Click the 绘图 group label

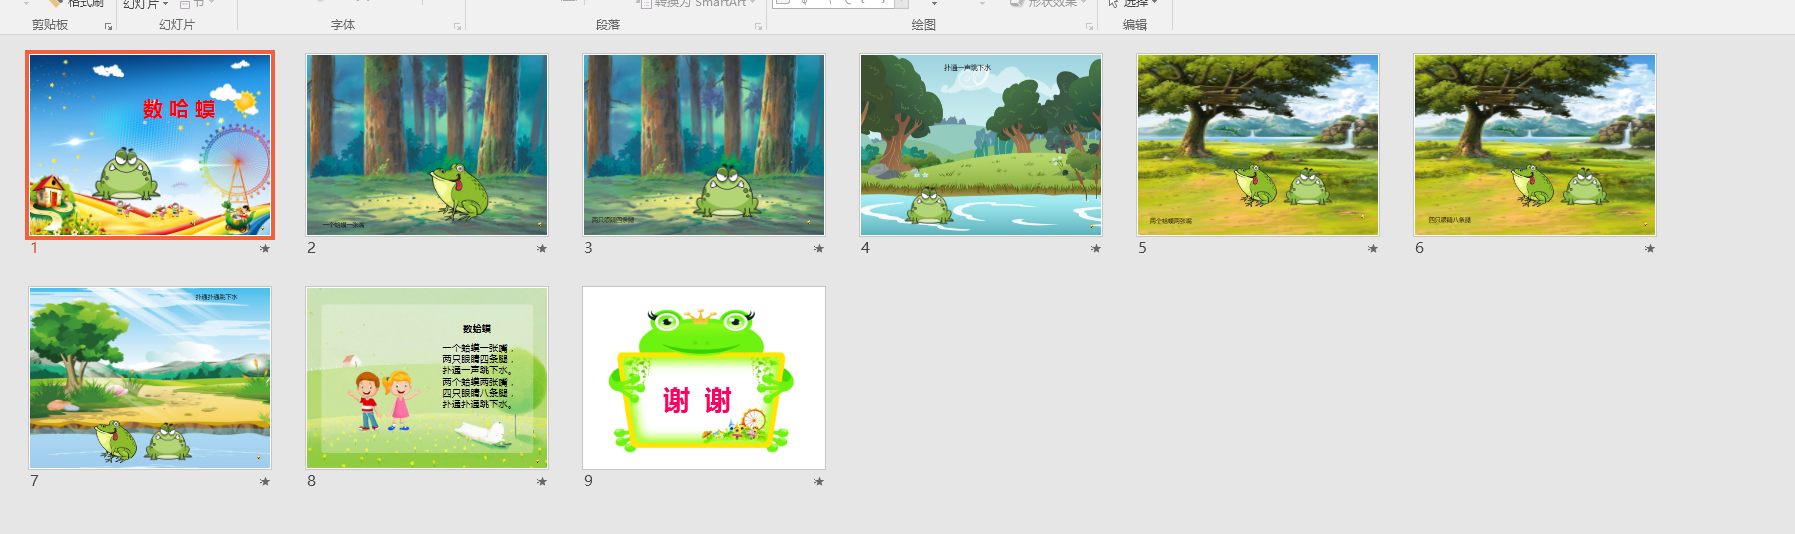click(924, 25)
